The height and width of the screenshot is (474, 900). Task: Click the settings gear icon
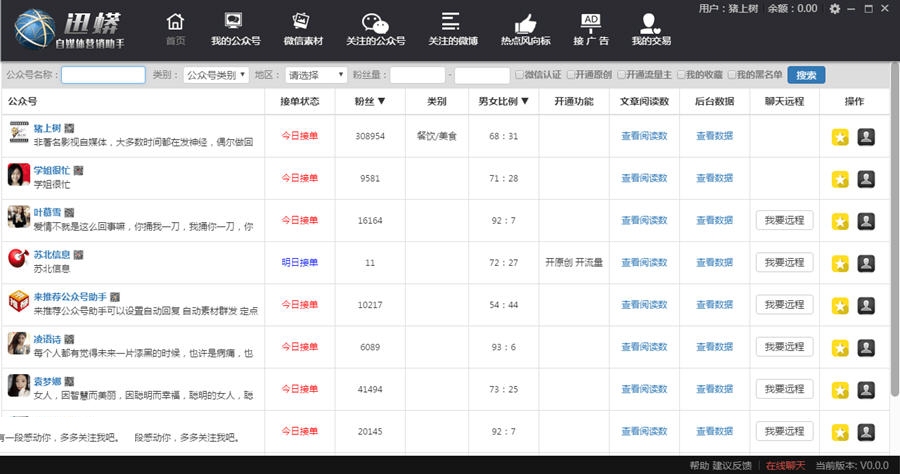coord(835,9)
